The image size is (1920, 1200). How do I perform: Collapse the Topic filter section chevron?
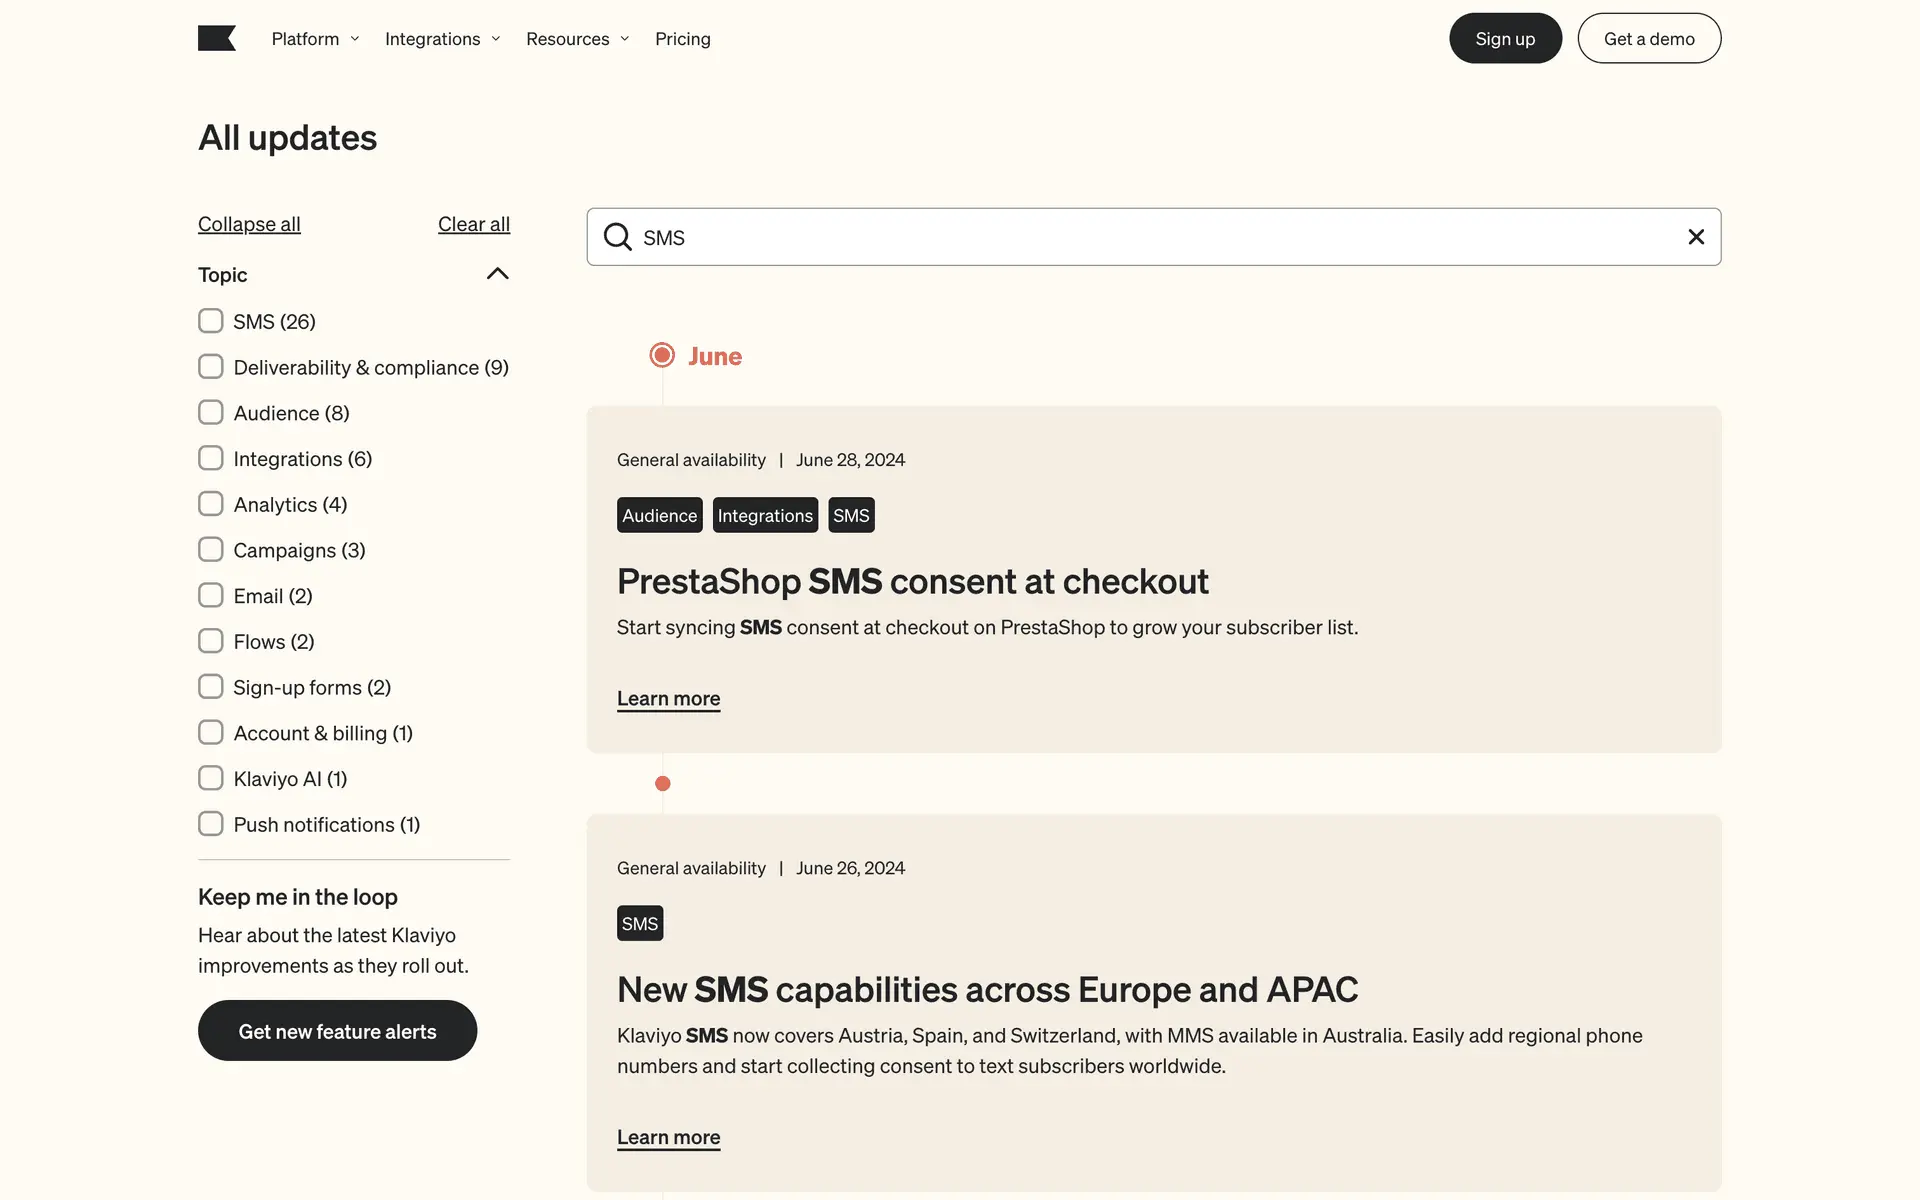497,274
